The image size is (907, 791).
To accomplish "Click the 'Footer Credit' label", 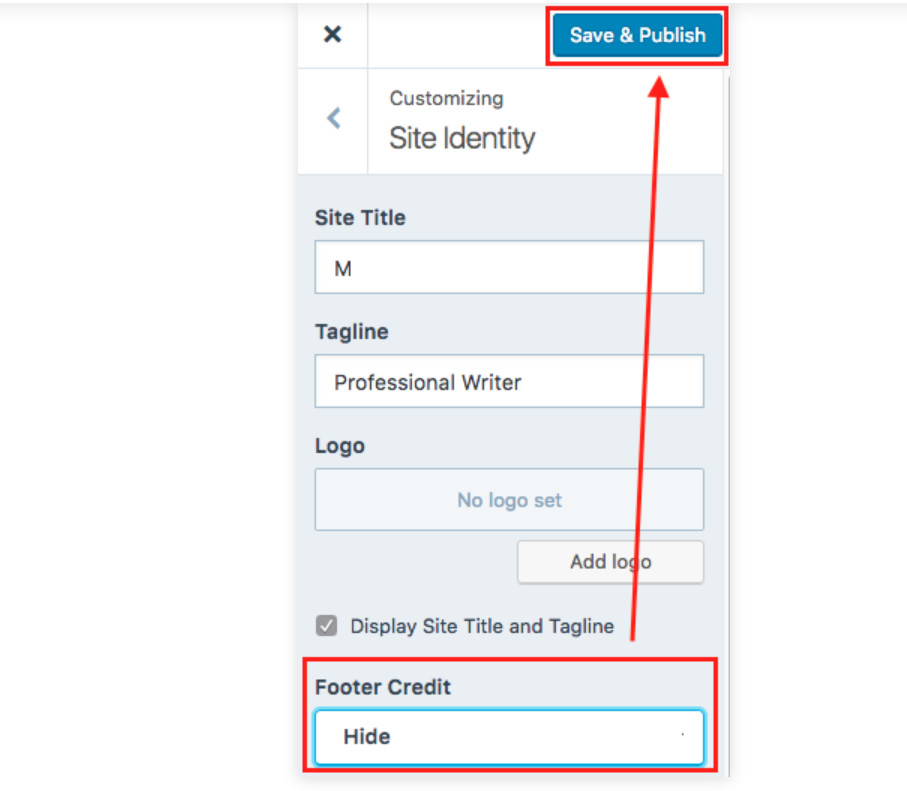I will coord(382,687).
